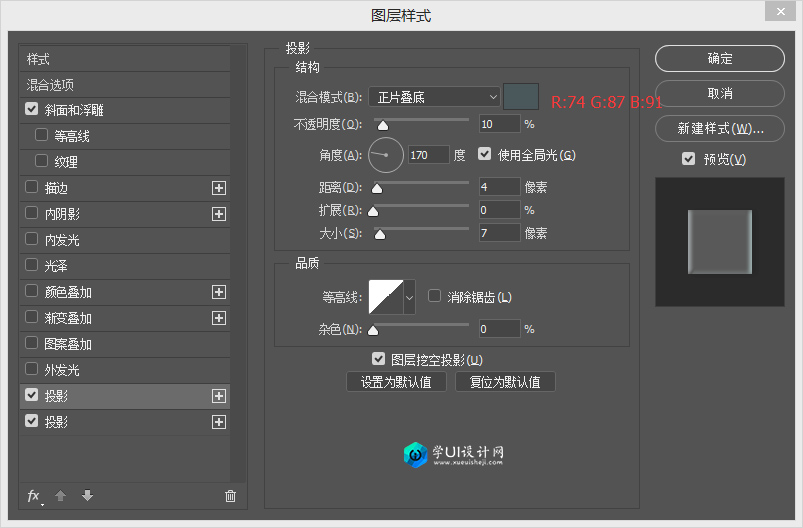803x528 pixels.
Task: Click the 设置为默认值 button
Action: pos(396,382)
